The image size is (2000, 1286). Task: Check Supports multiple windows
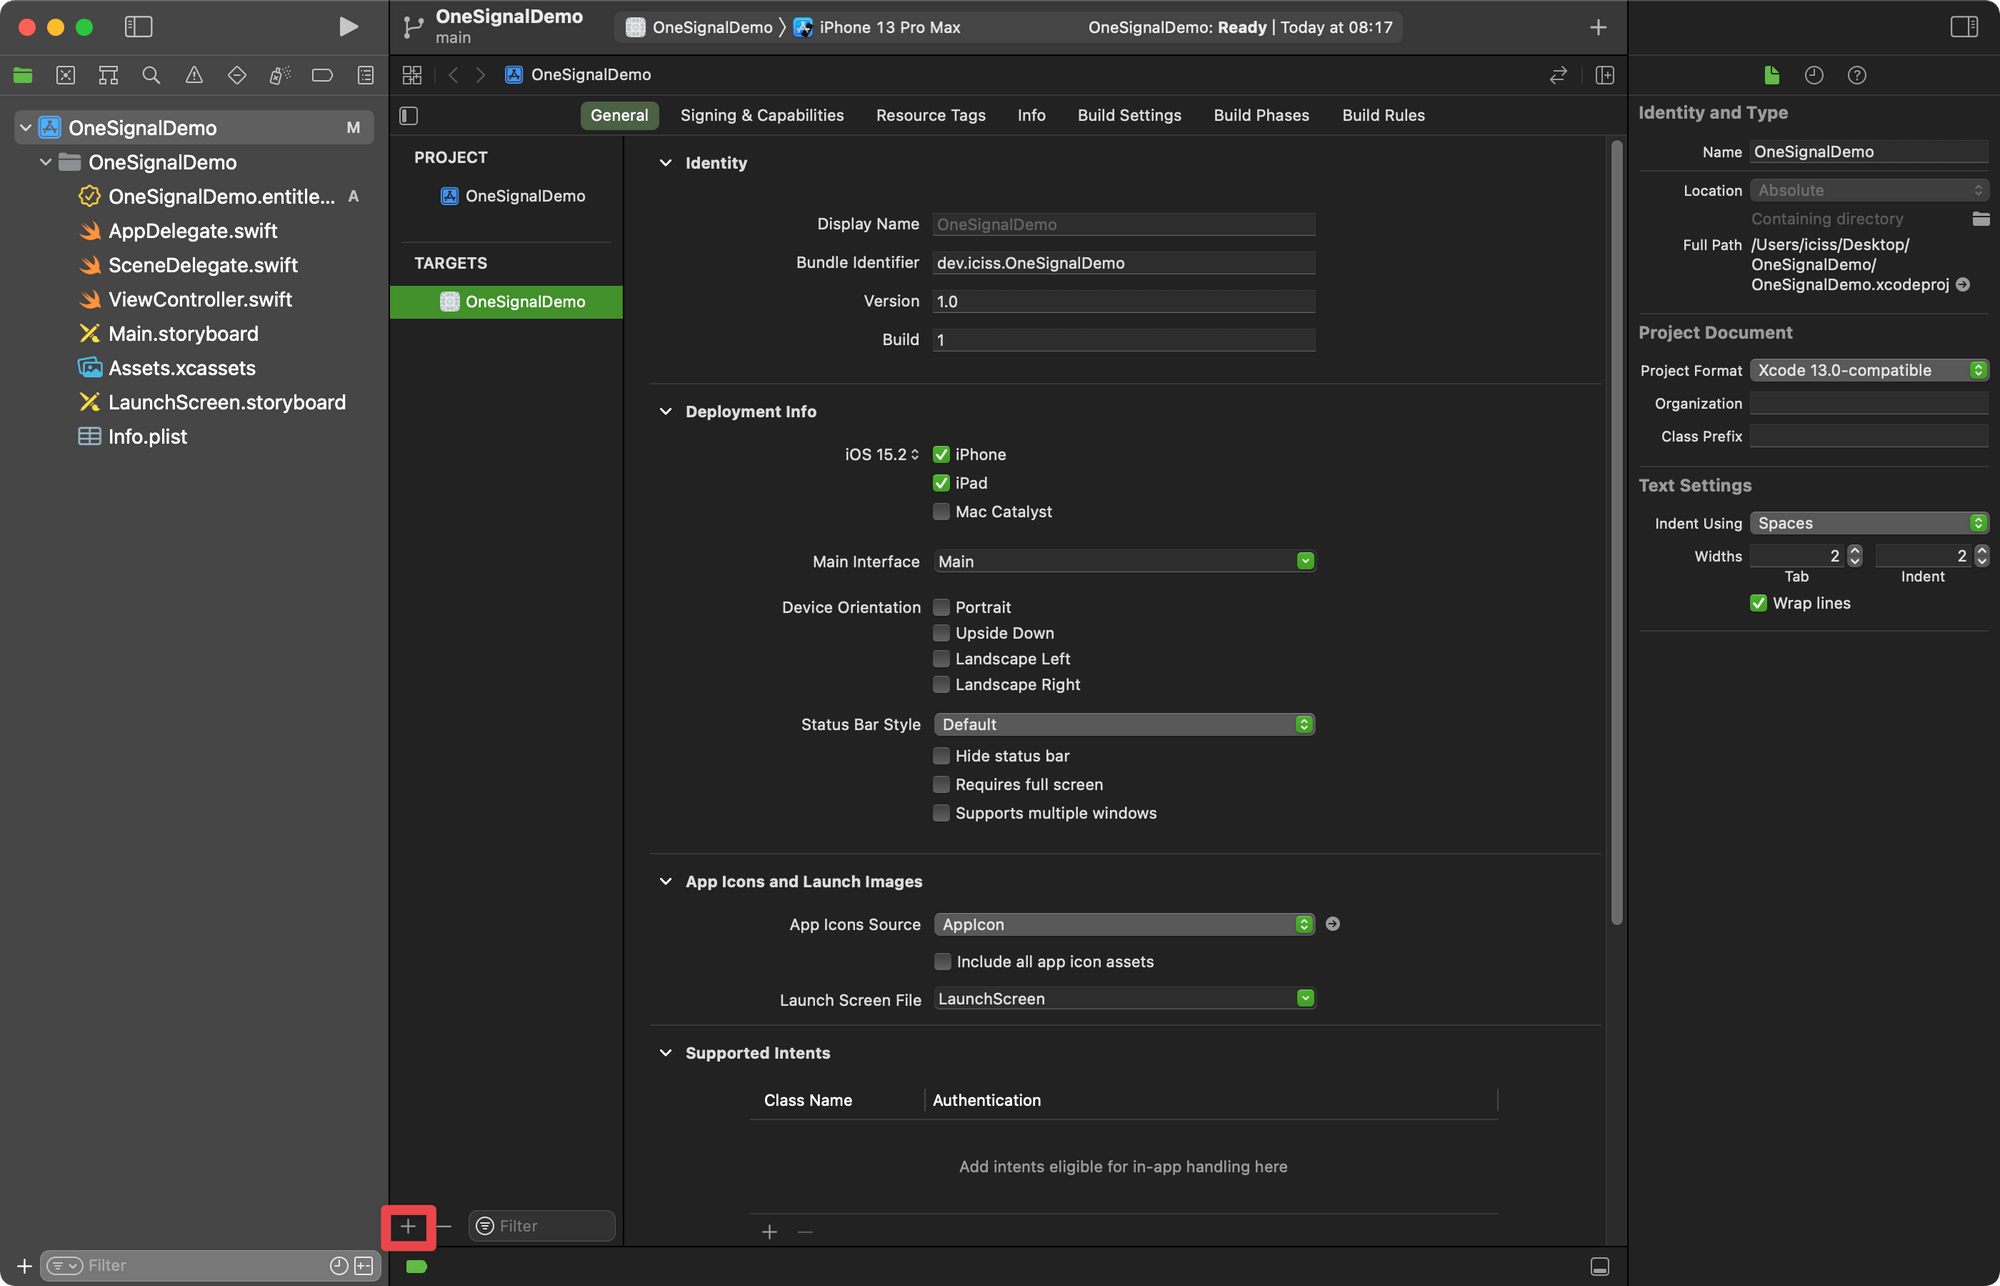[941, 813]
